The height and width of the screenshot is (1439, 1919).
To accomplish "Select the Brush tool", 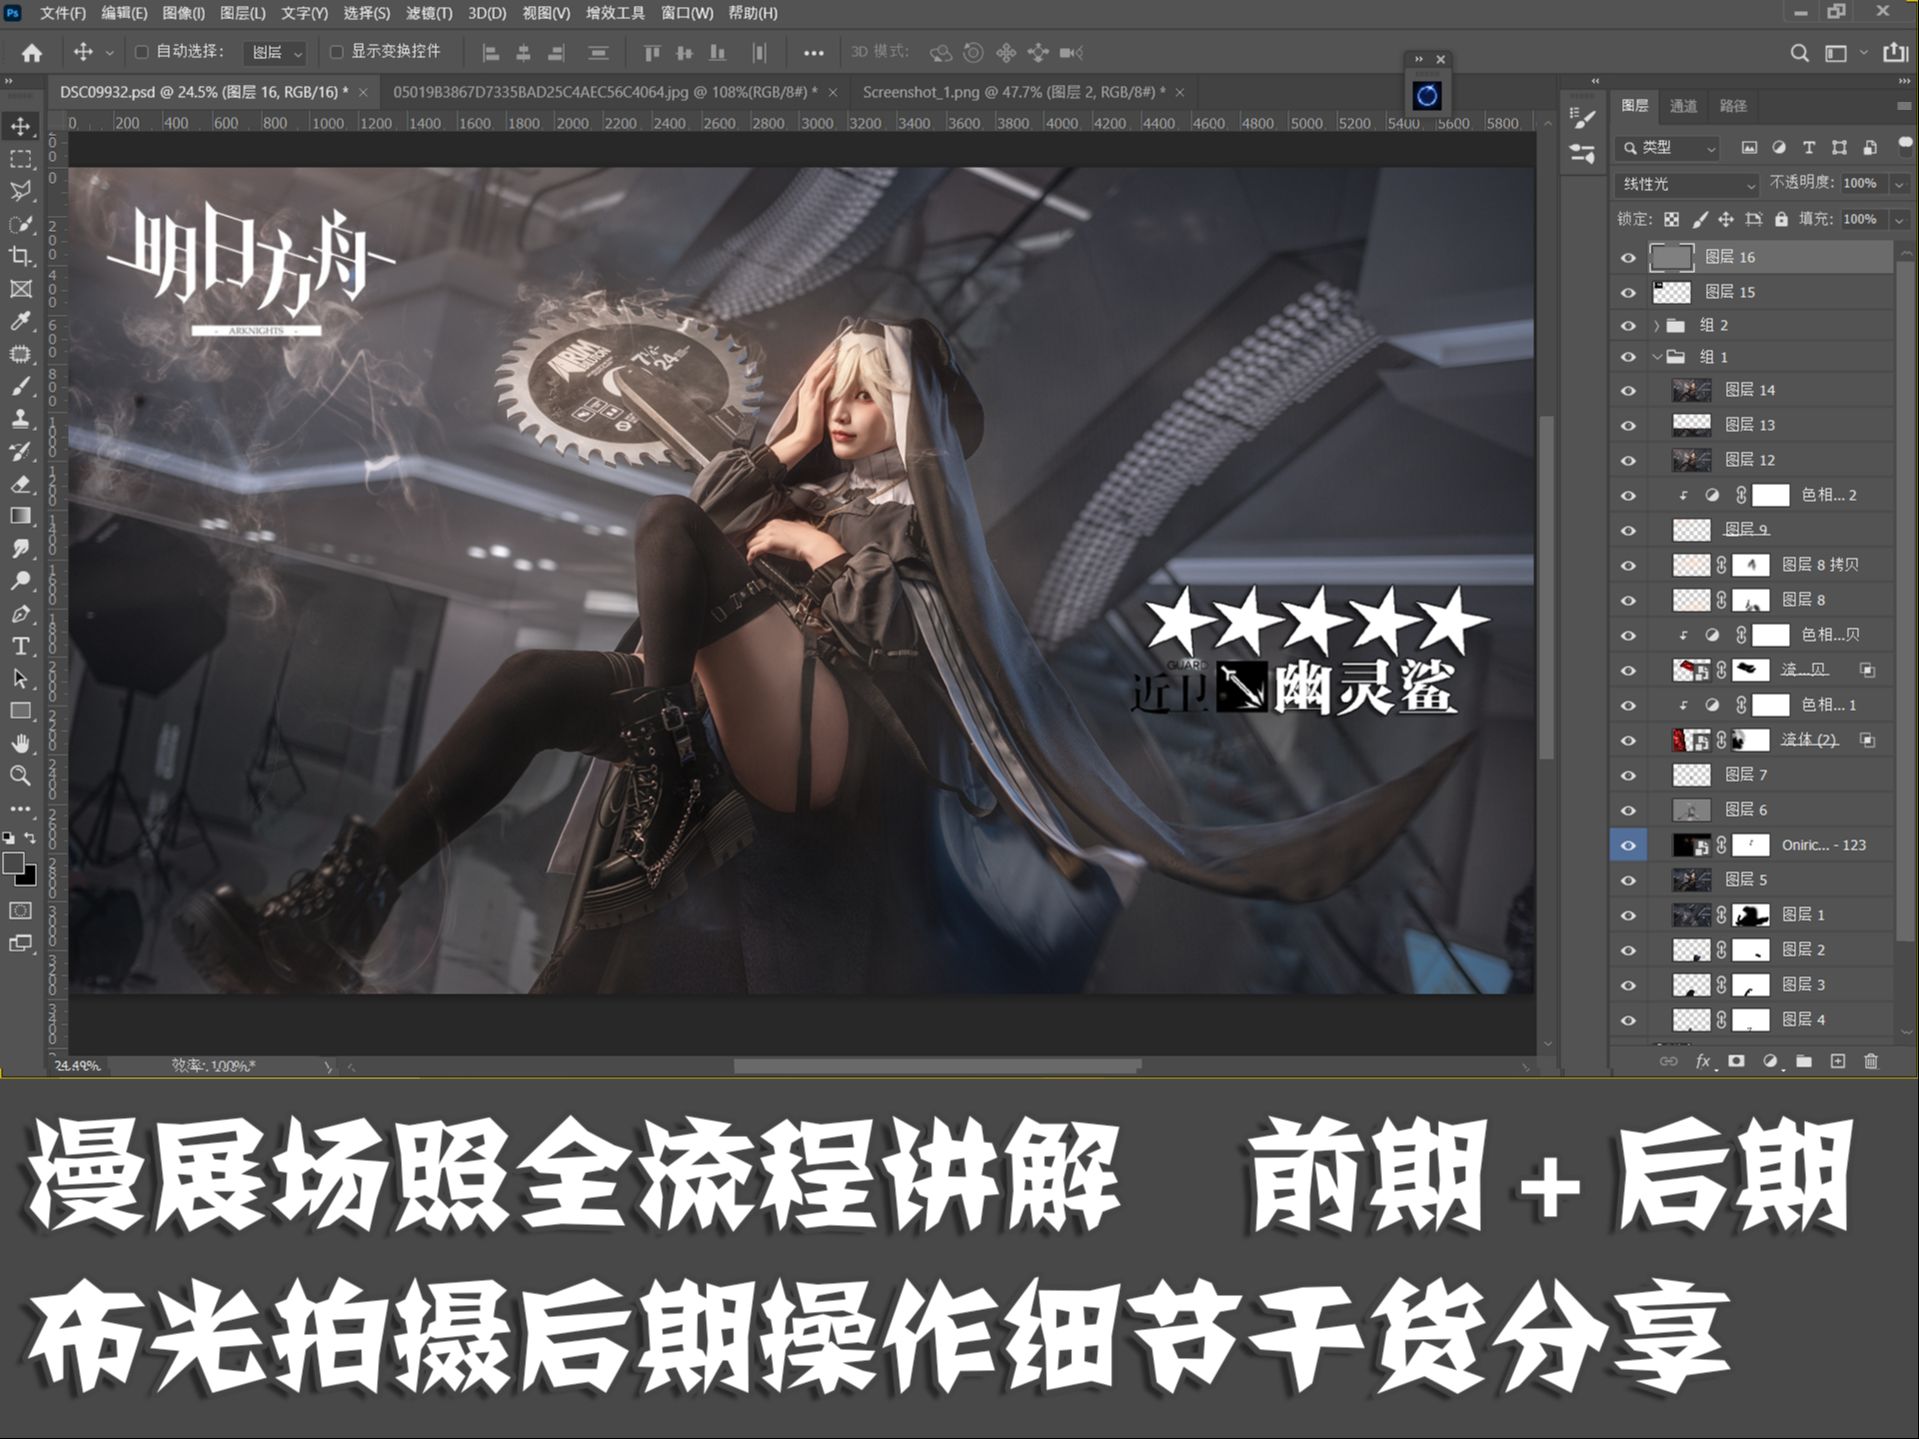I will pos(20,386).
